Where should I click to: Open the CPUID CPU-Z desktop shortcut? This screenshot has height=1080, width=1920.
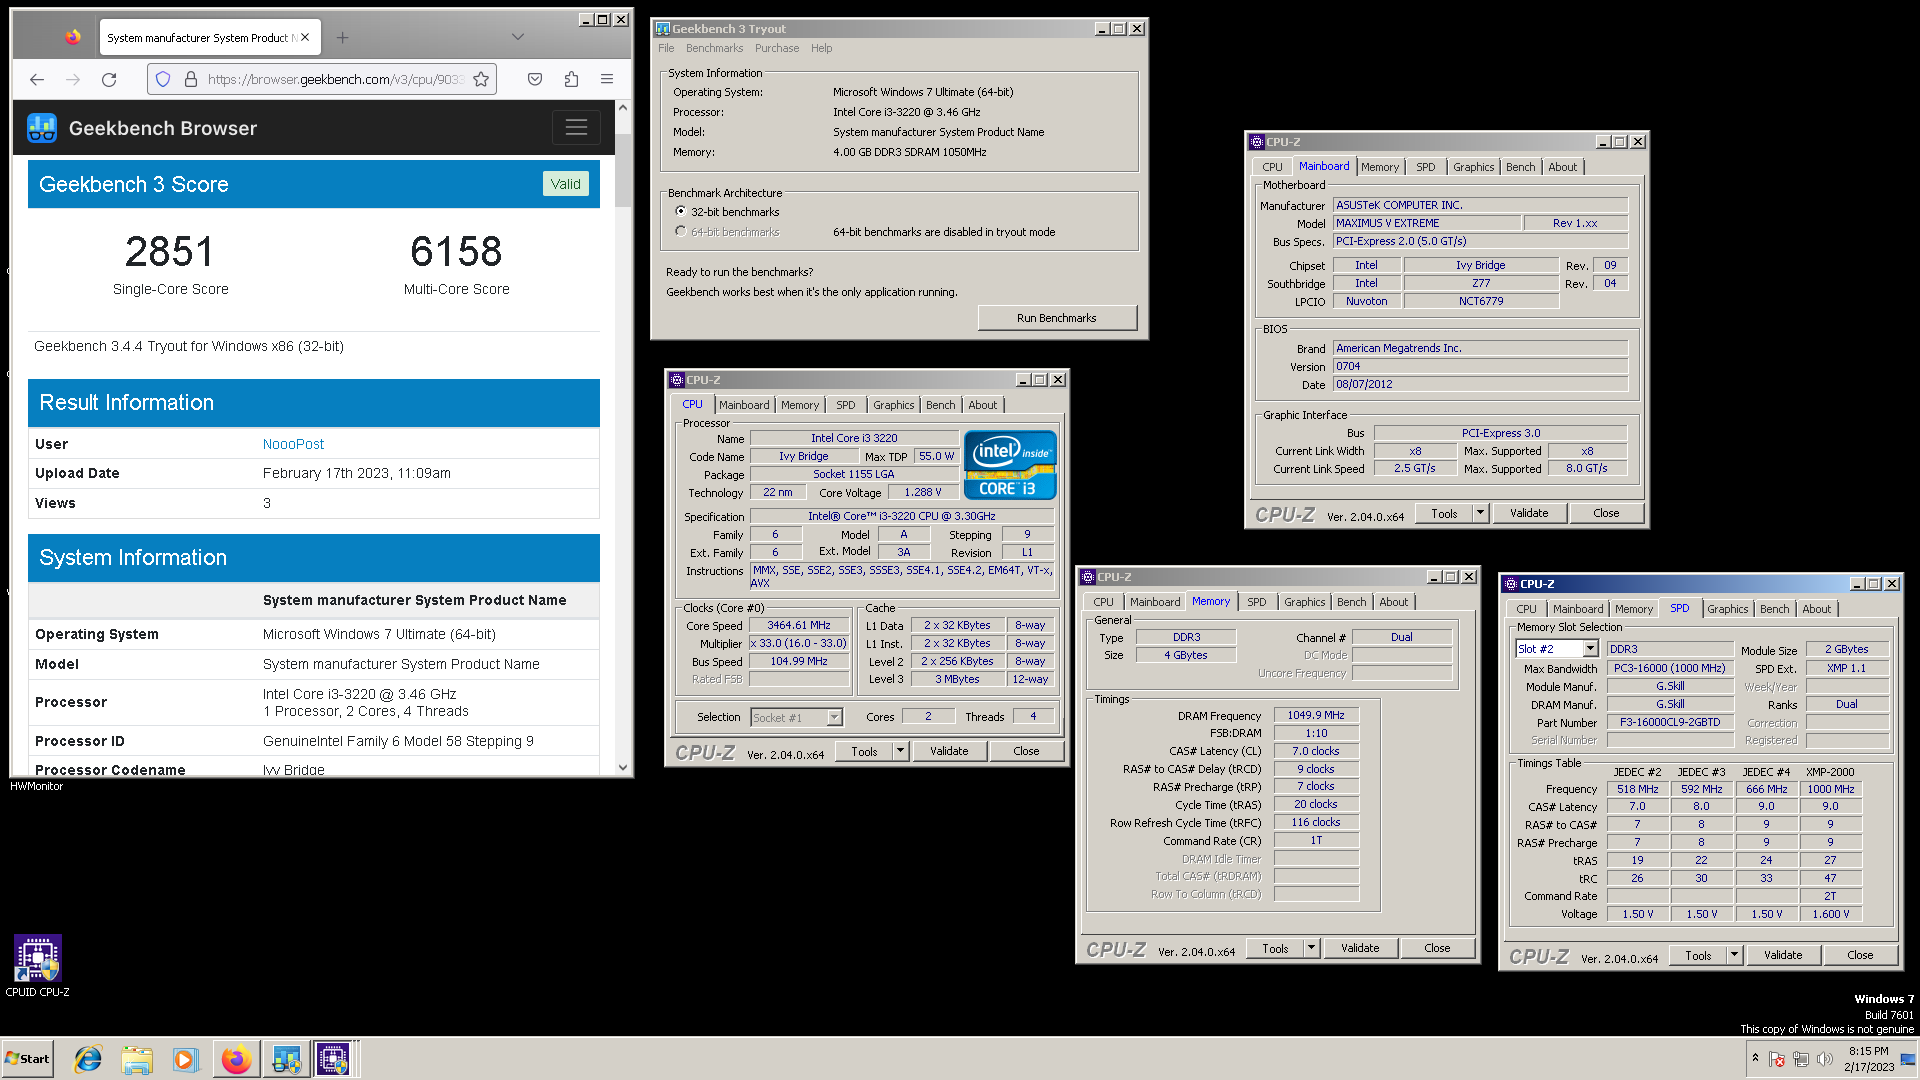pos(38,966)
